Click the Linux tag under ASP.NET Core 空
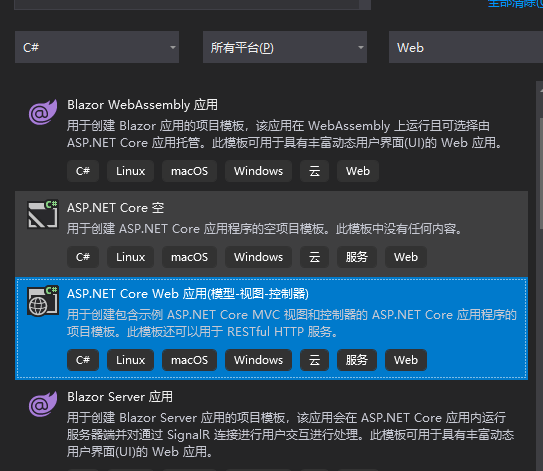Viewport: 543px width, 471px height. click(x=131, y=257)
